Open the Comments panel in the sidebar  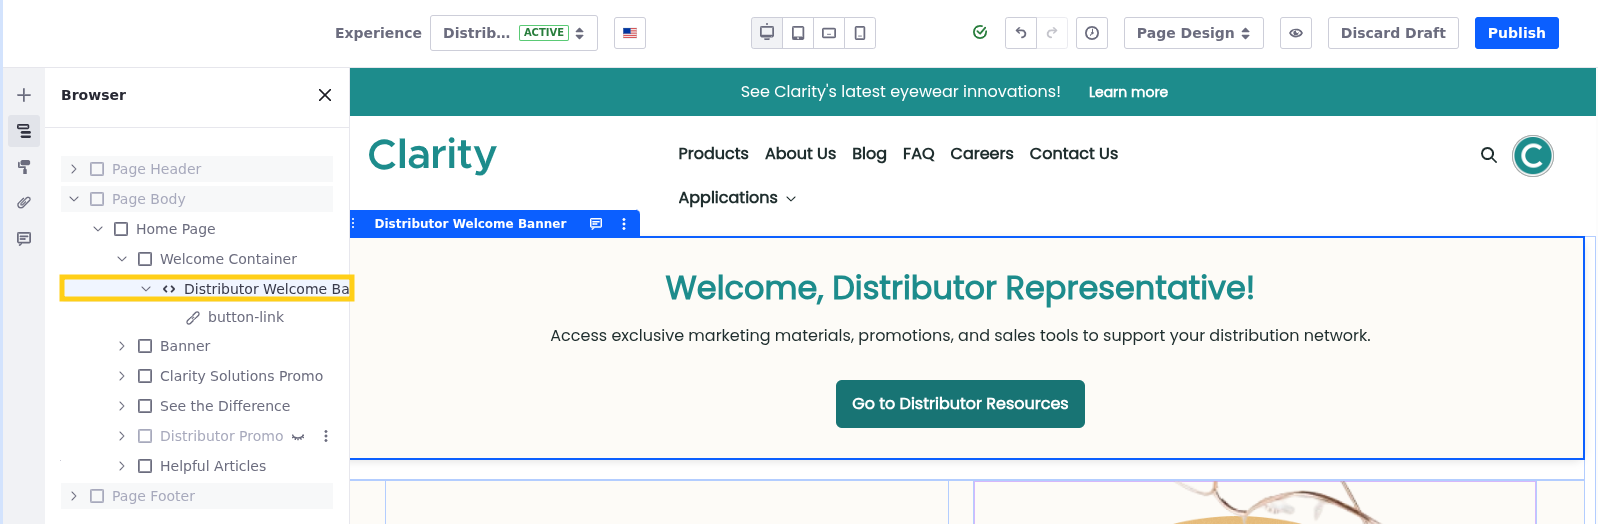coord(24,239)
